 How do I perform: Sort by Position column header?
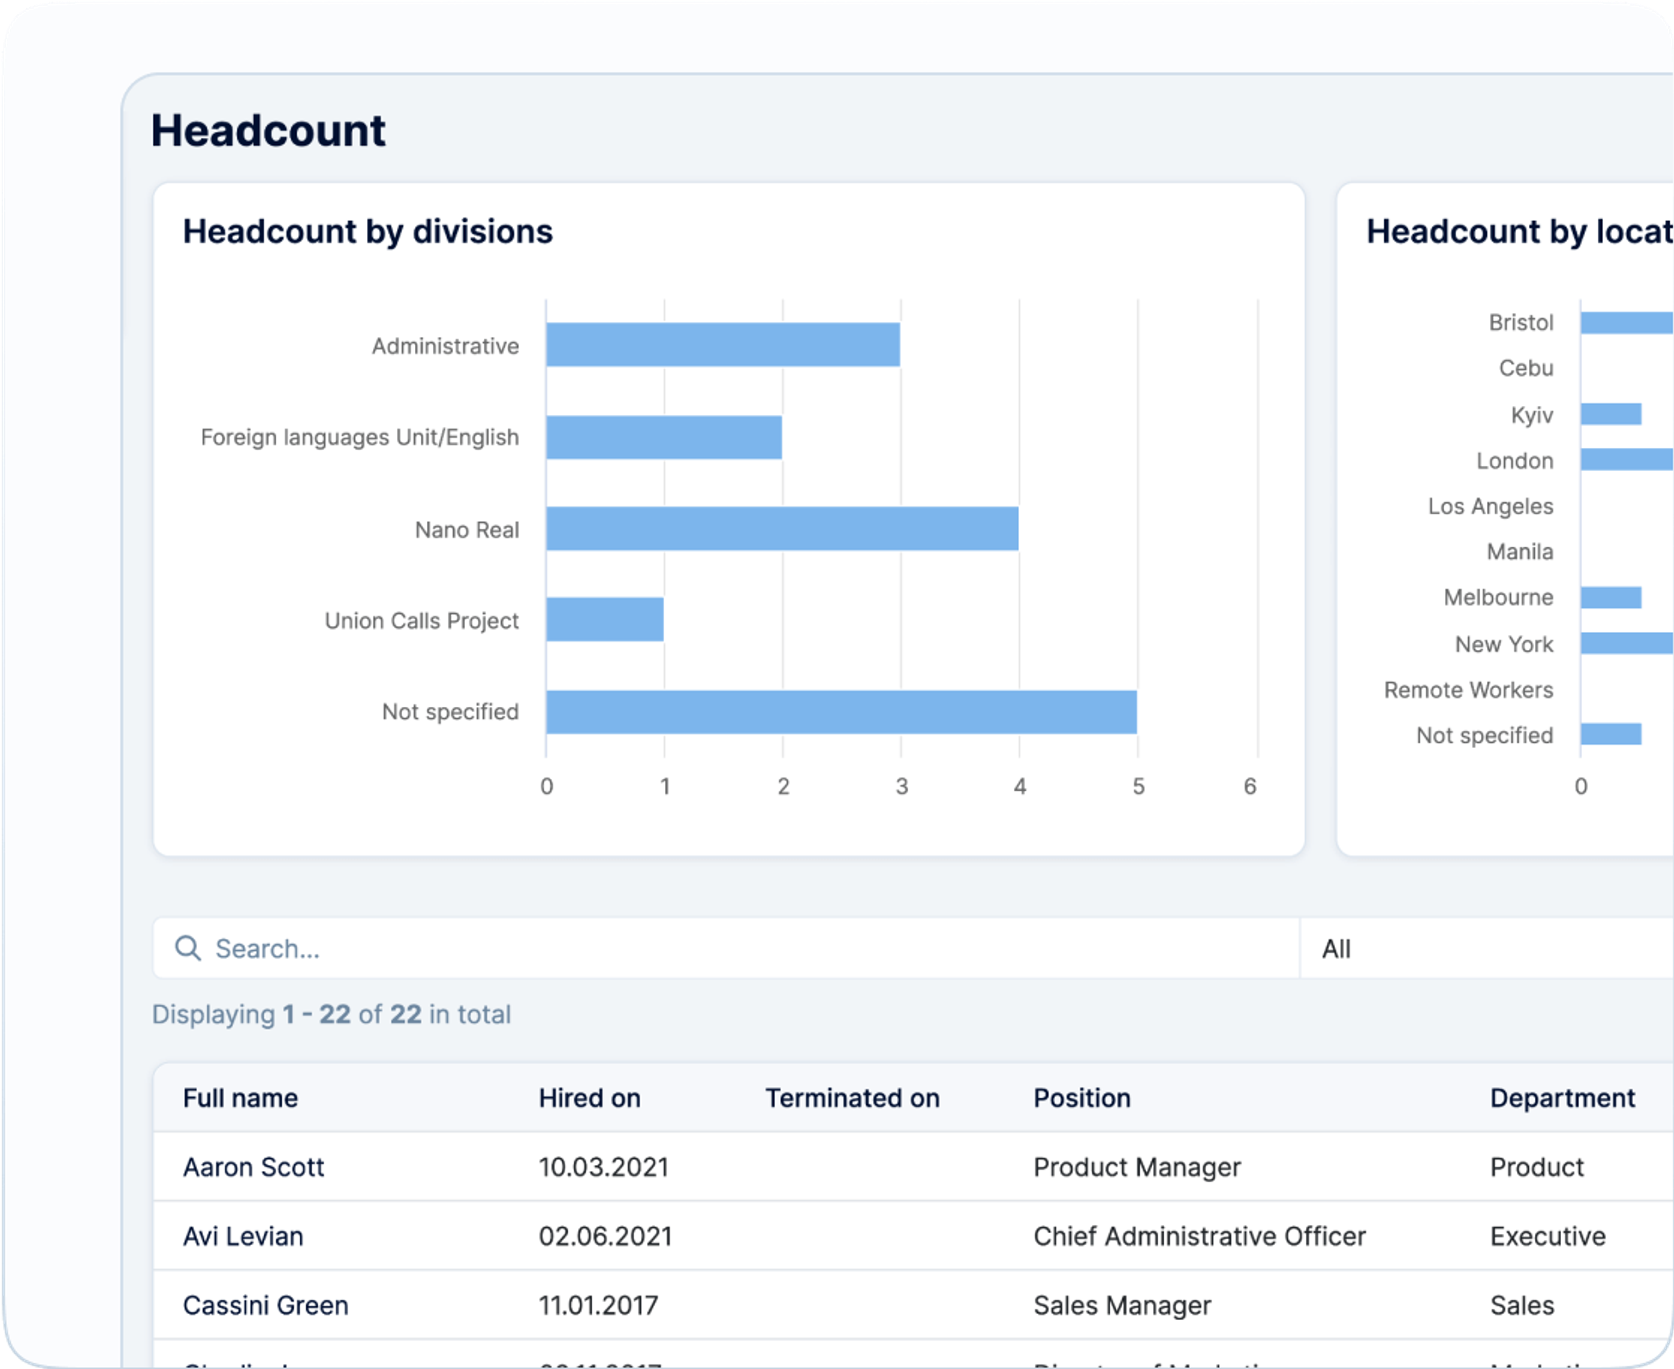1082,1098
